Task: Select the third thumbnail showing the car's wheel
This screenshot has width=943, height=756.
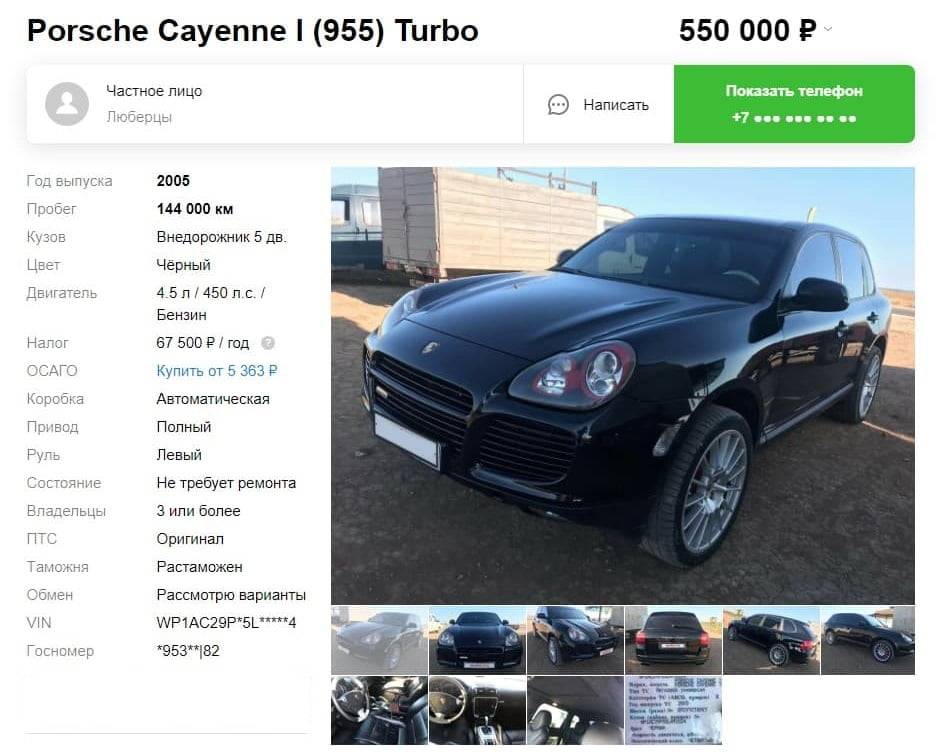Action: 576,641
